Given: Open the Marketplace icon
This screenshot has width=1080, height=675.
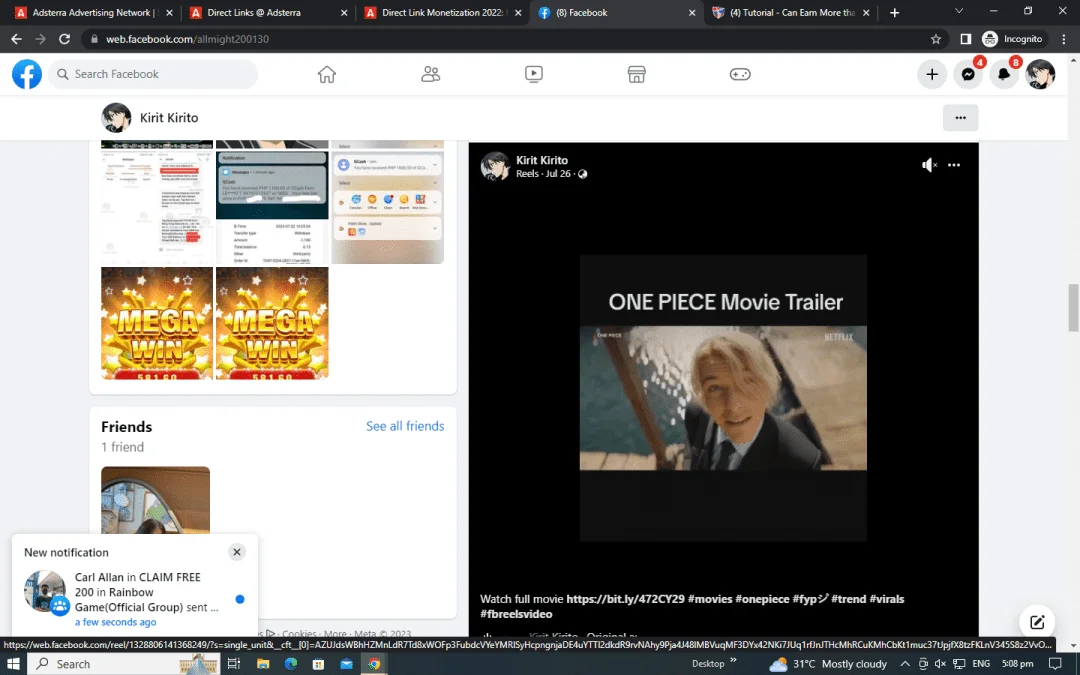Looking at the screenshot, I should (x=636, y=74).
